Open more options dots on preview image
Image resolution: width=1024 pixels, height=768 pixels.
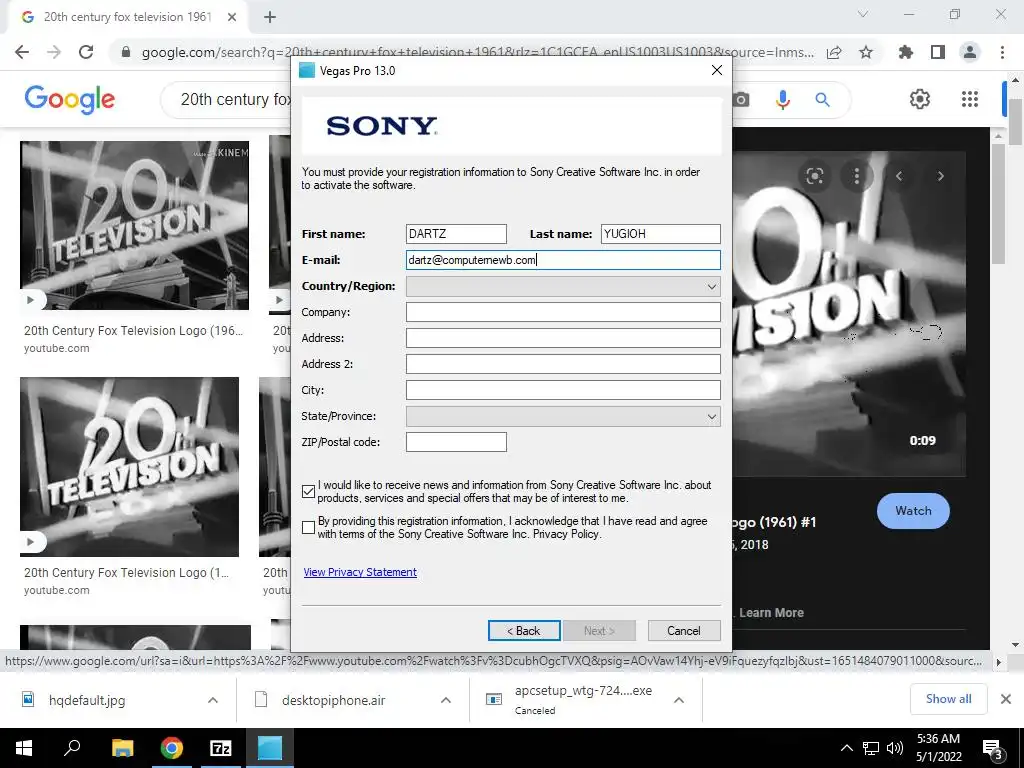pyautogui.click(x=856, y=176)
